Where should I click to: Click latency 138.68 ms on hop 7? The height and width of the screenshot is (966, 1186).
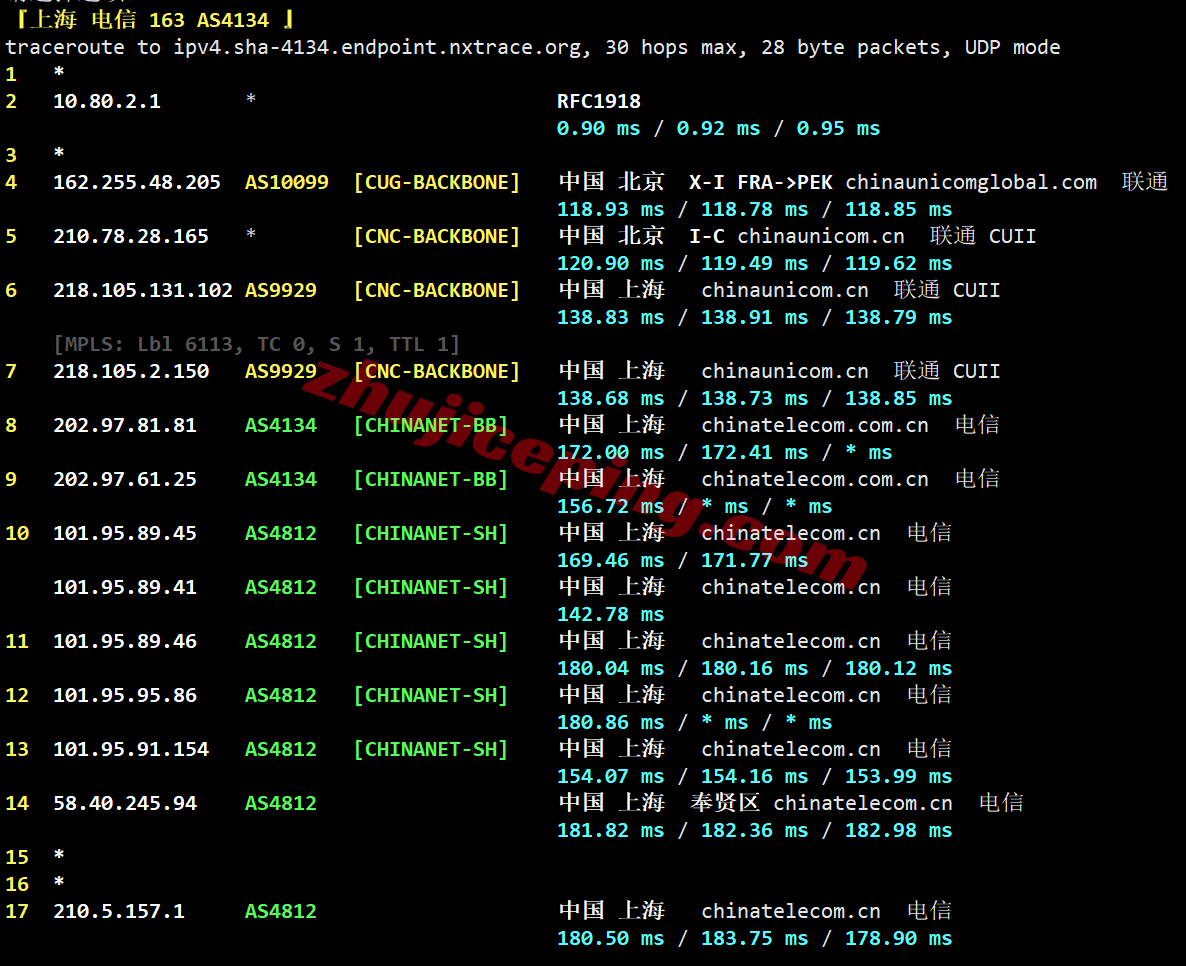[x=610, y=399]
